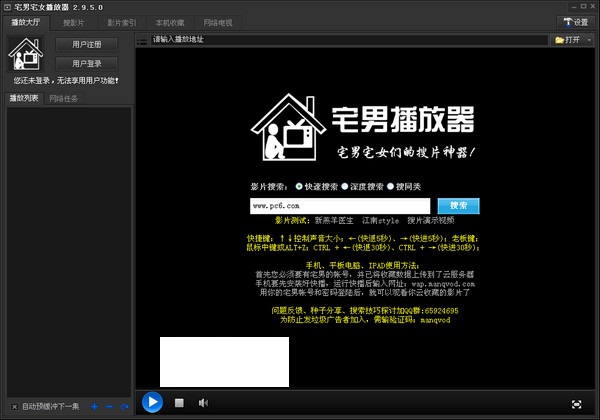This screenshot has width=600, height=420.
Task: Click the 打开 open folder button
Action: click(x=568, y=40)
